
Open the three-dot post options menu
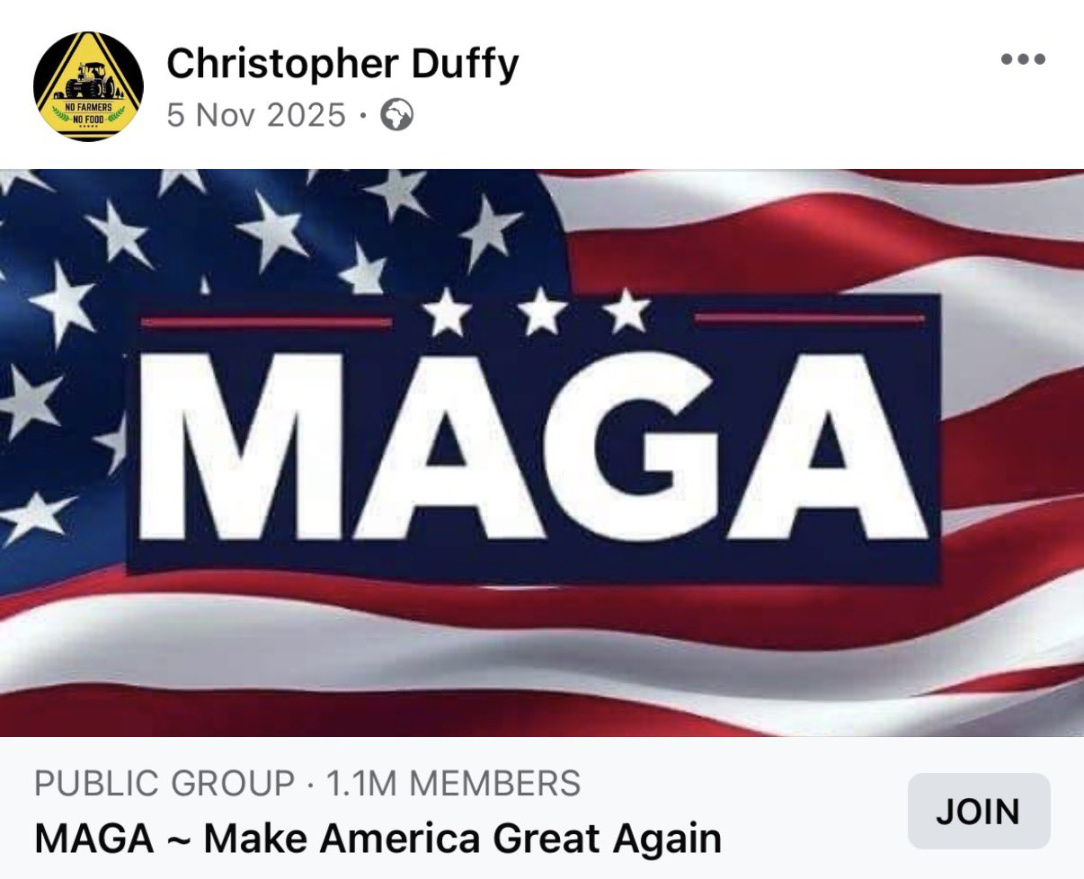[1023, 59]
